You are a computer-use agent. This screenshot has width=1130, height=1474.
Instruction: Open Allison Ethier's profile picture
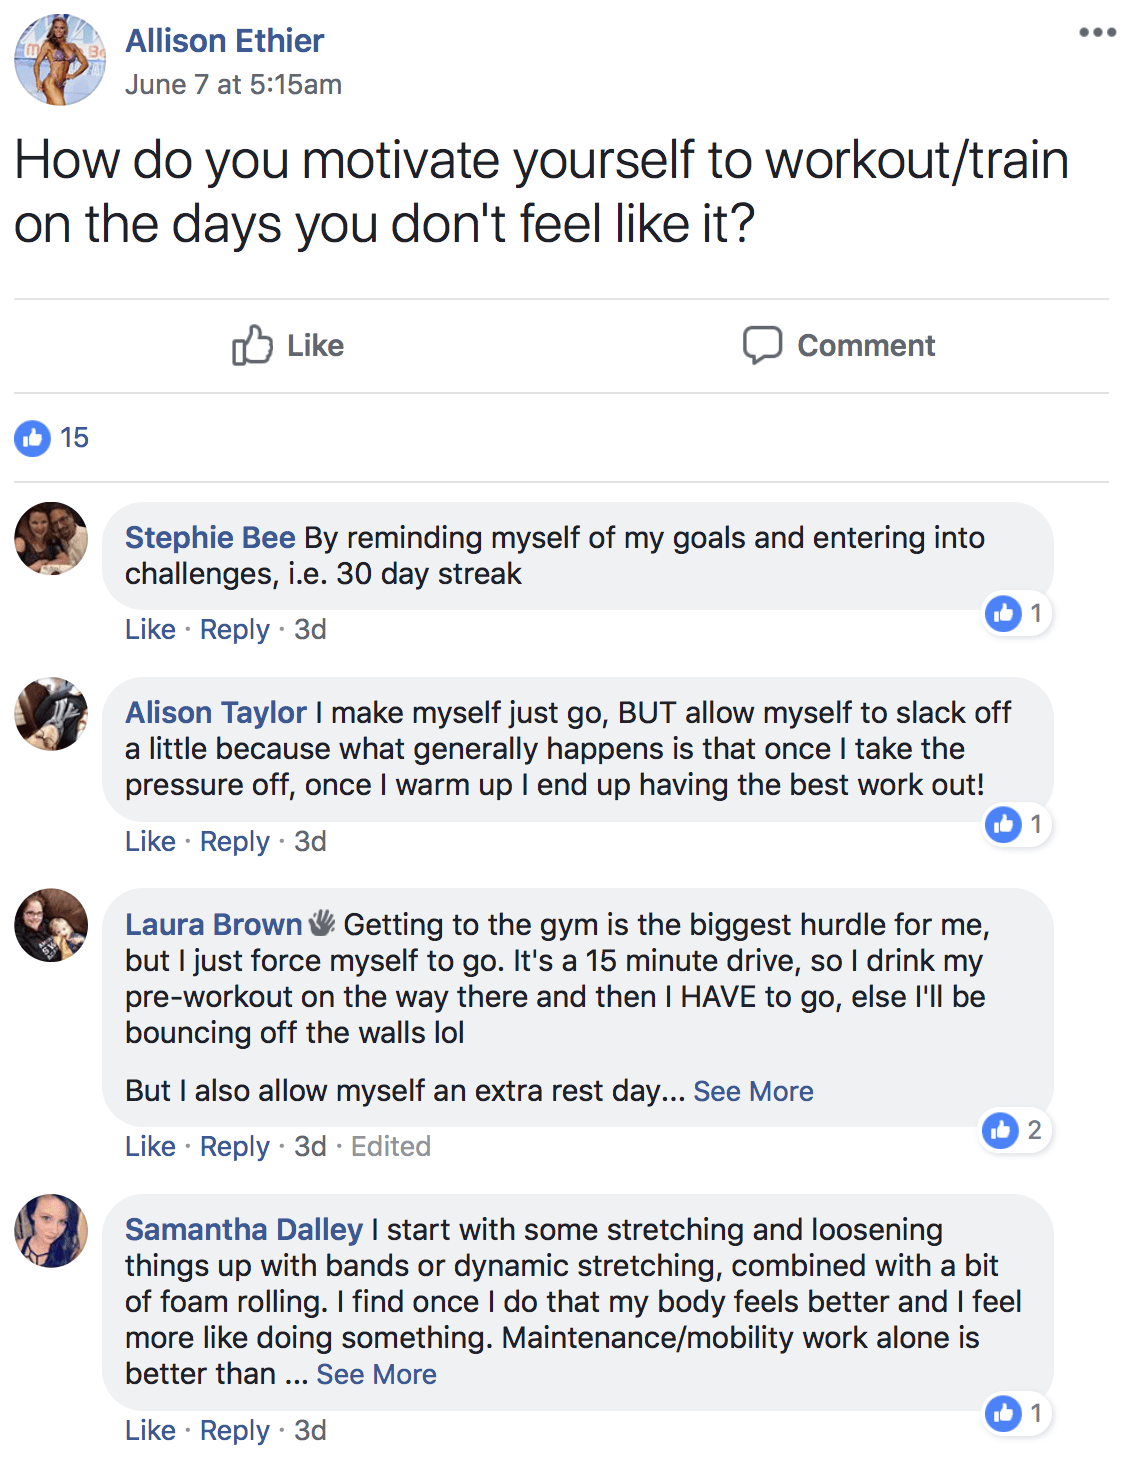[x=60, y=60]
